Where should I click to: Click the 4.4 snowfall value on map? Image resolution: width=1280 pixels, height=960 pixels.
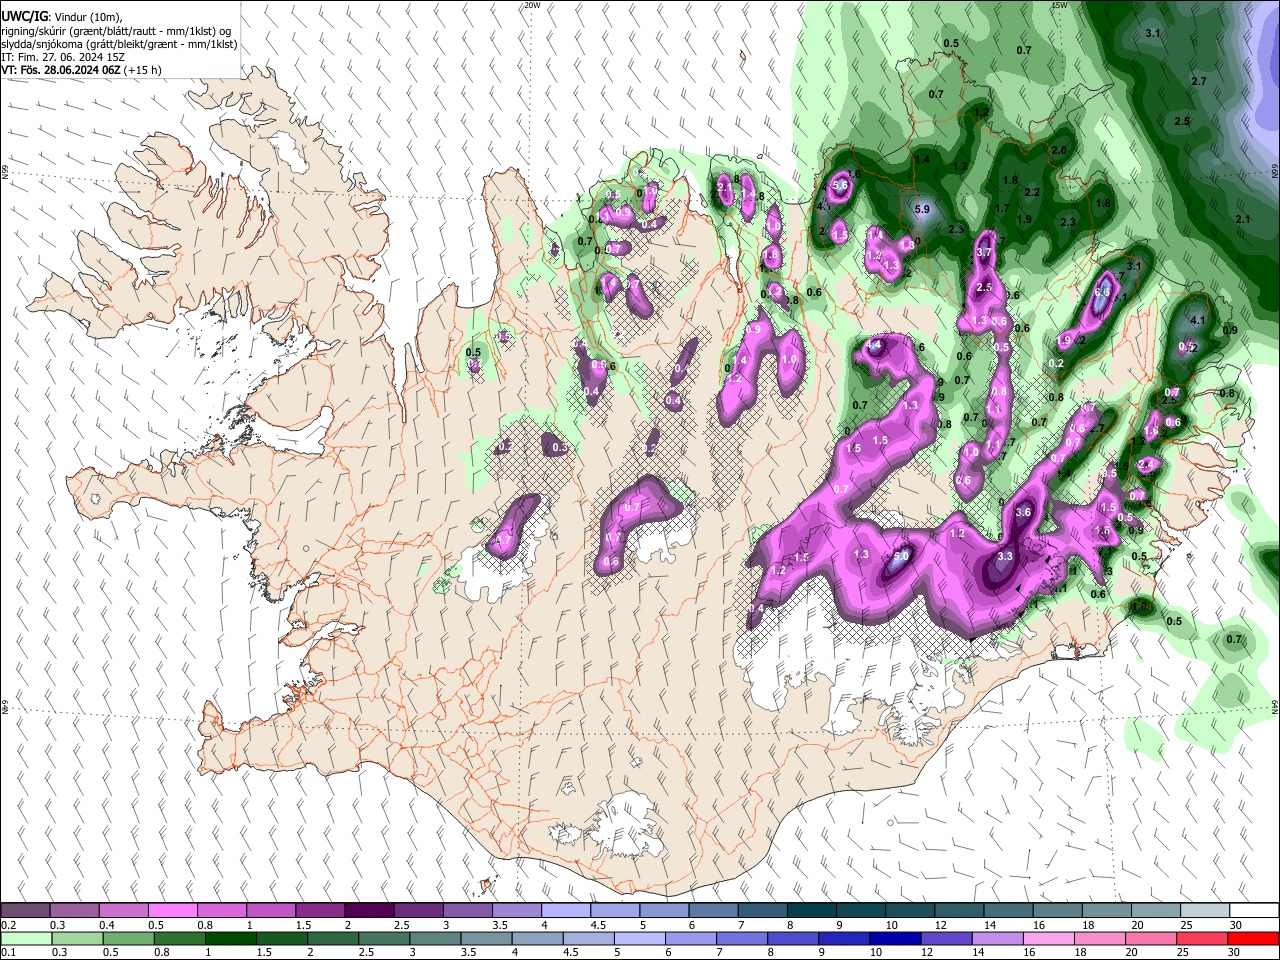(873, 345)
